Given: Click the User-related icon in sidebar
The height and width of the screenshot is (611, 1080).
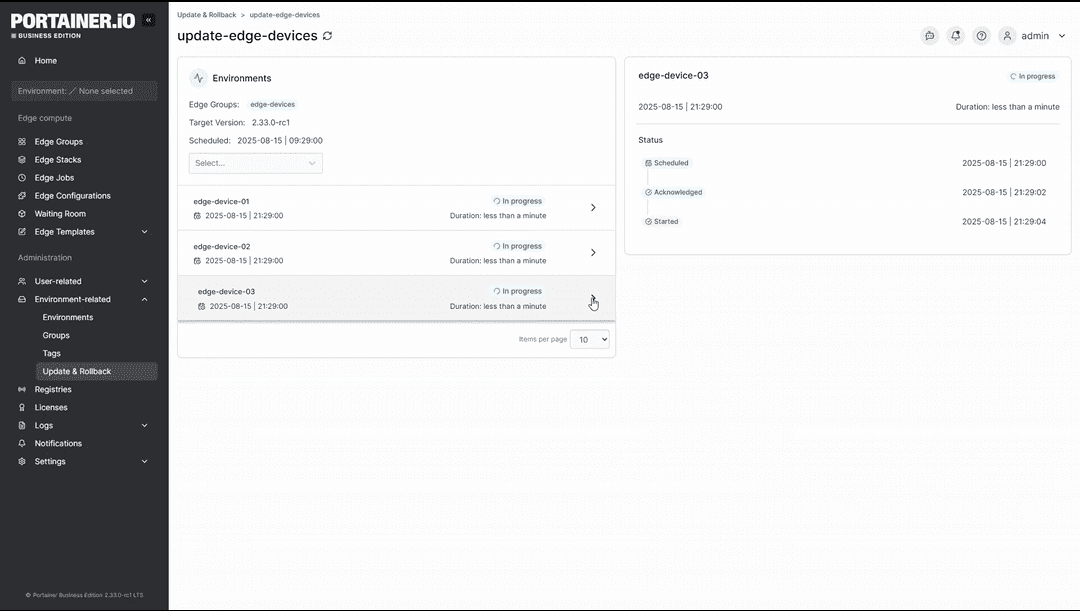Looking at the screenshot, I should (x=22, y=282).
